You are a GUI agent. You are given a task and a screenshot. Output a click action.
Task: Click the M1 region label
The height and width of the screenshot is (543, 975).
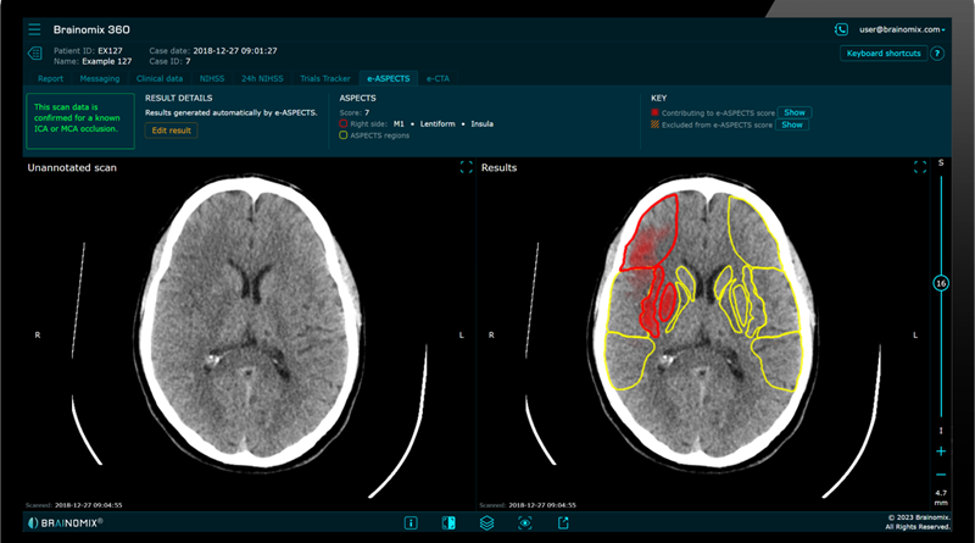399,124
